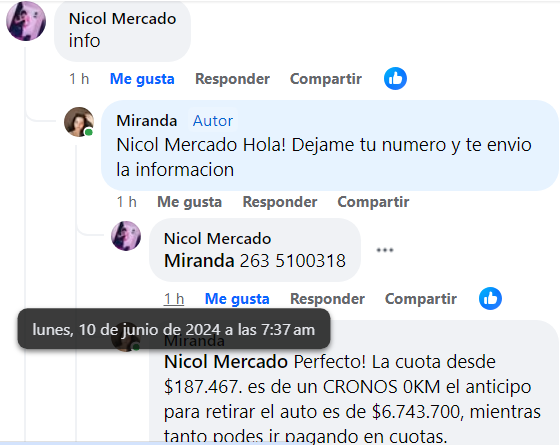Screen dimensions: 560x445
Task: Click 'Responder' under Miranda's author reply
Action: (x=280, y=202)
